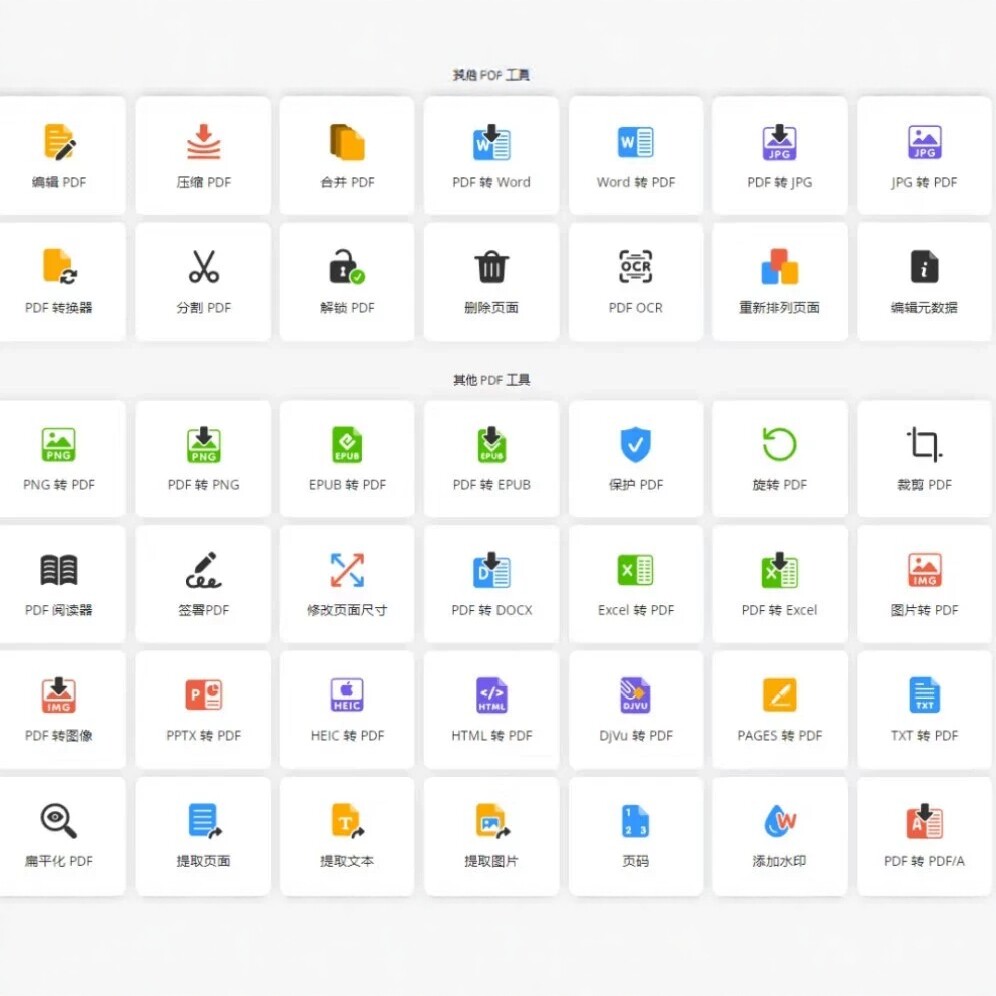This screenshot has height=996, width=996.
Task: 打开 合并 PDF 工具
Action: (346, 155)
